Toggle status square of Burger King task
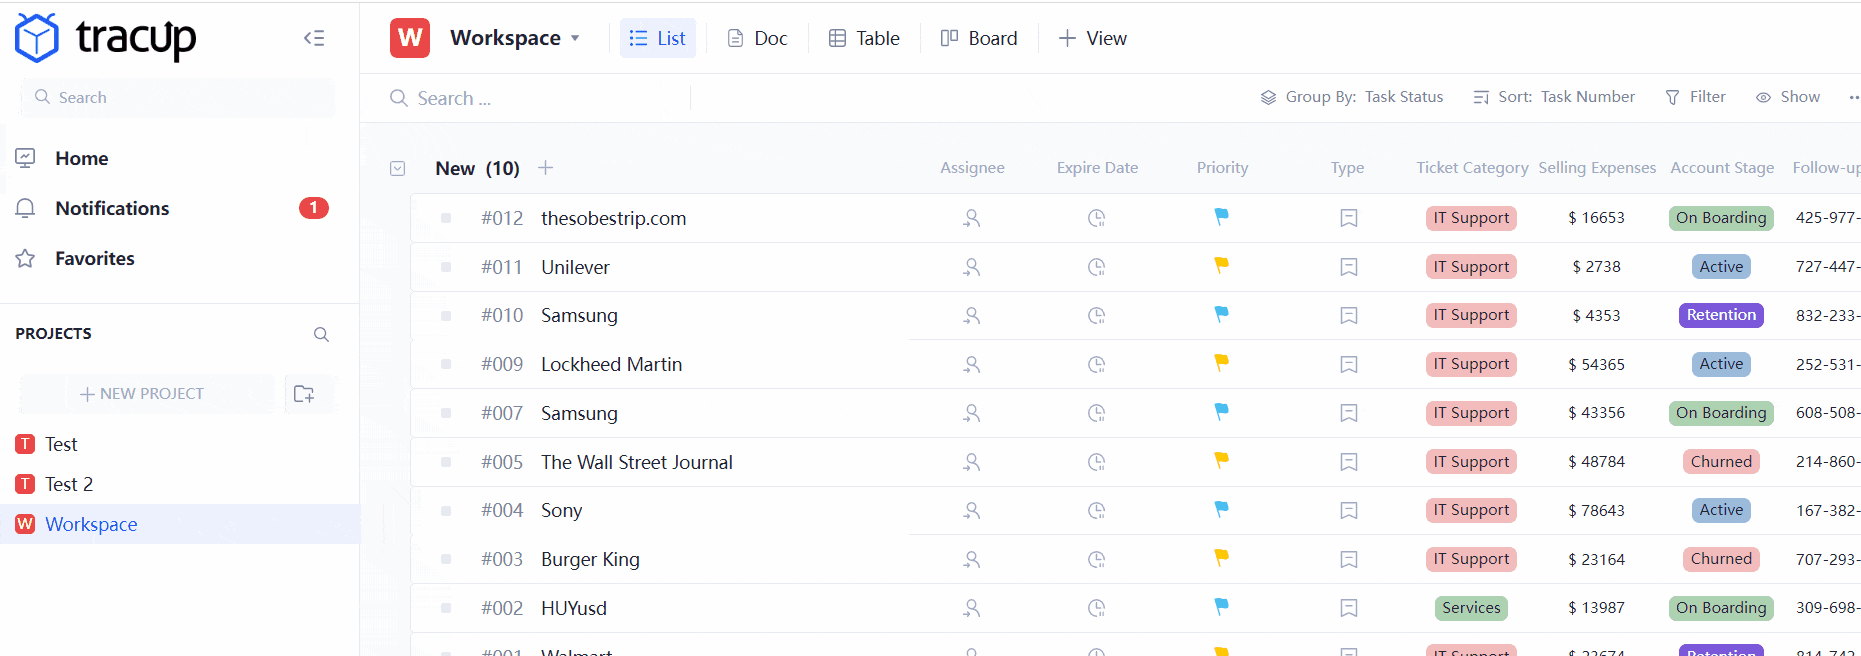The image size is (1861, 656). (x=446, y=560)
